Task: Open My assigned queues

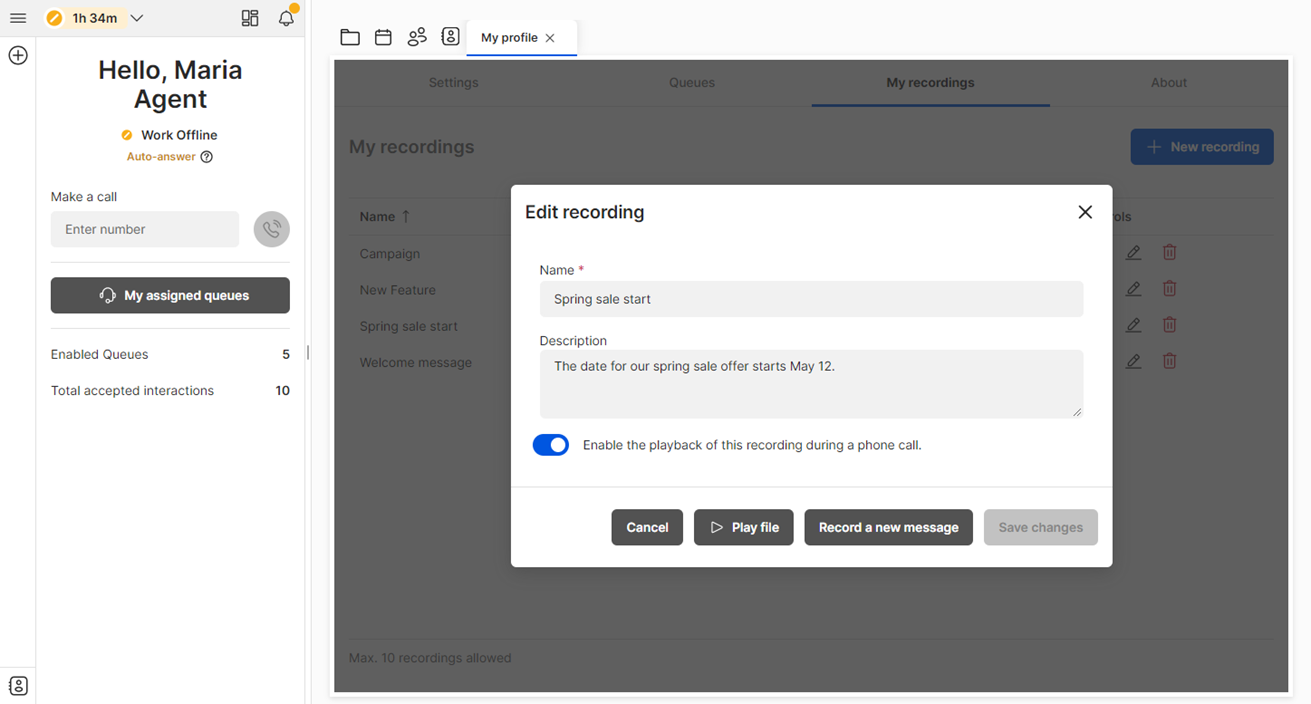Action: coord(170,295)
